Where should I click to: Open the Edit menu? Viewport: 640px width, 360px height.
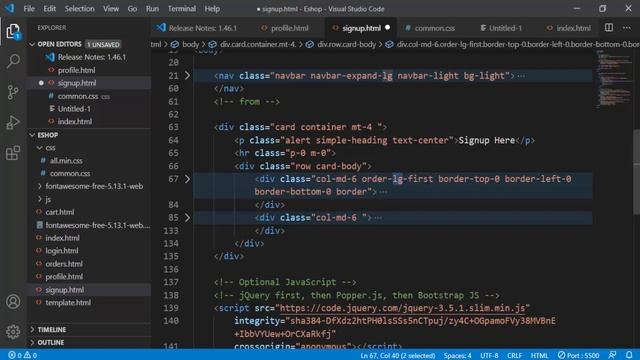click(x=49, y=9)
